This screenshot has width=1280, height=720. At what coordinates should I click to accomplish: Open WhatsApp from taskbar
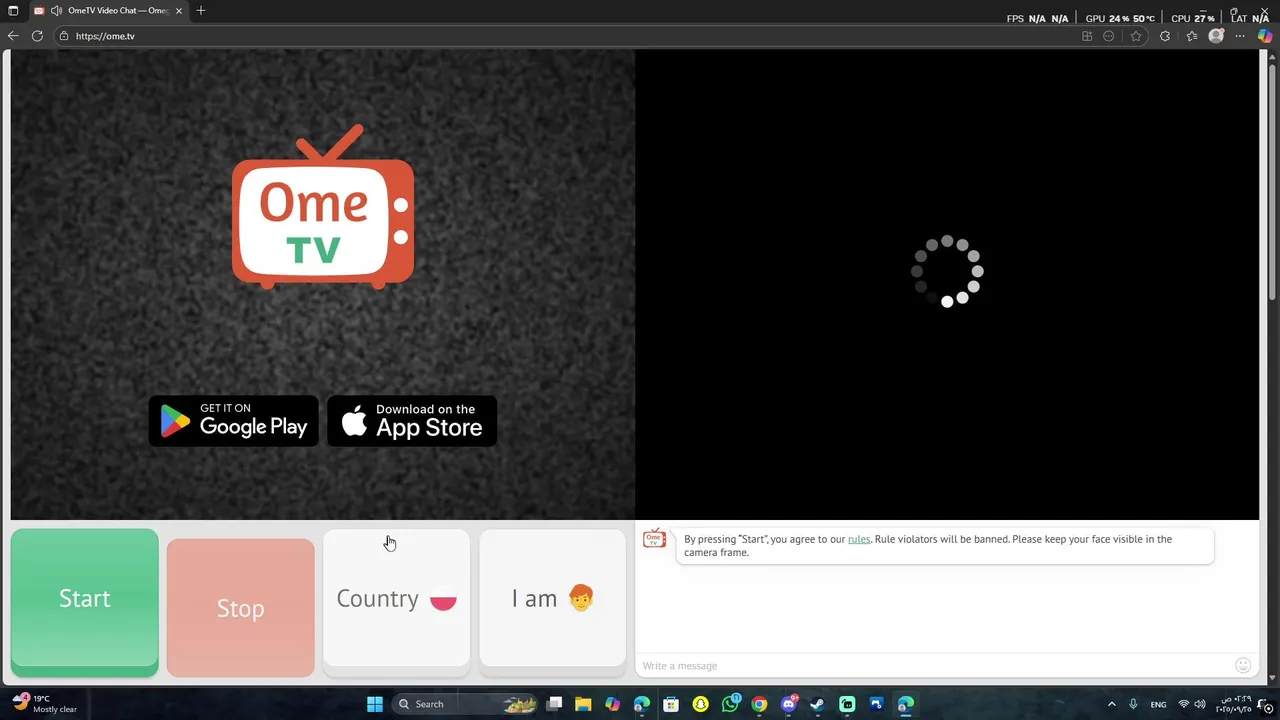point(730,704)
